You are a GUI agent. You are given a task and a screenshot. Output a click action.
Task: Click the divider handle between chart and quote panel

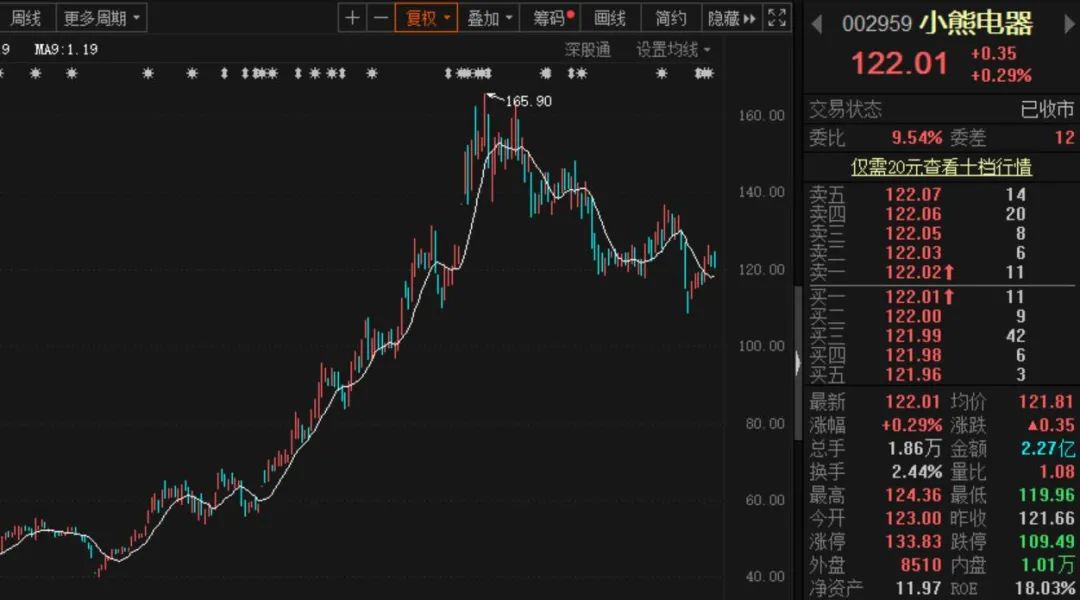coord(797,362)
